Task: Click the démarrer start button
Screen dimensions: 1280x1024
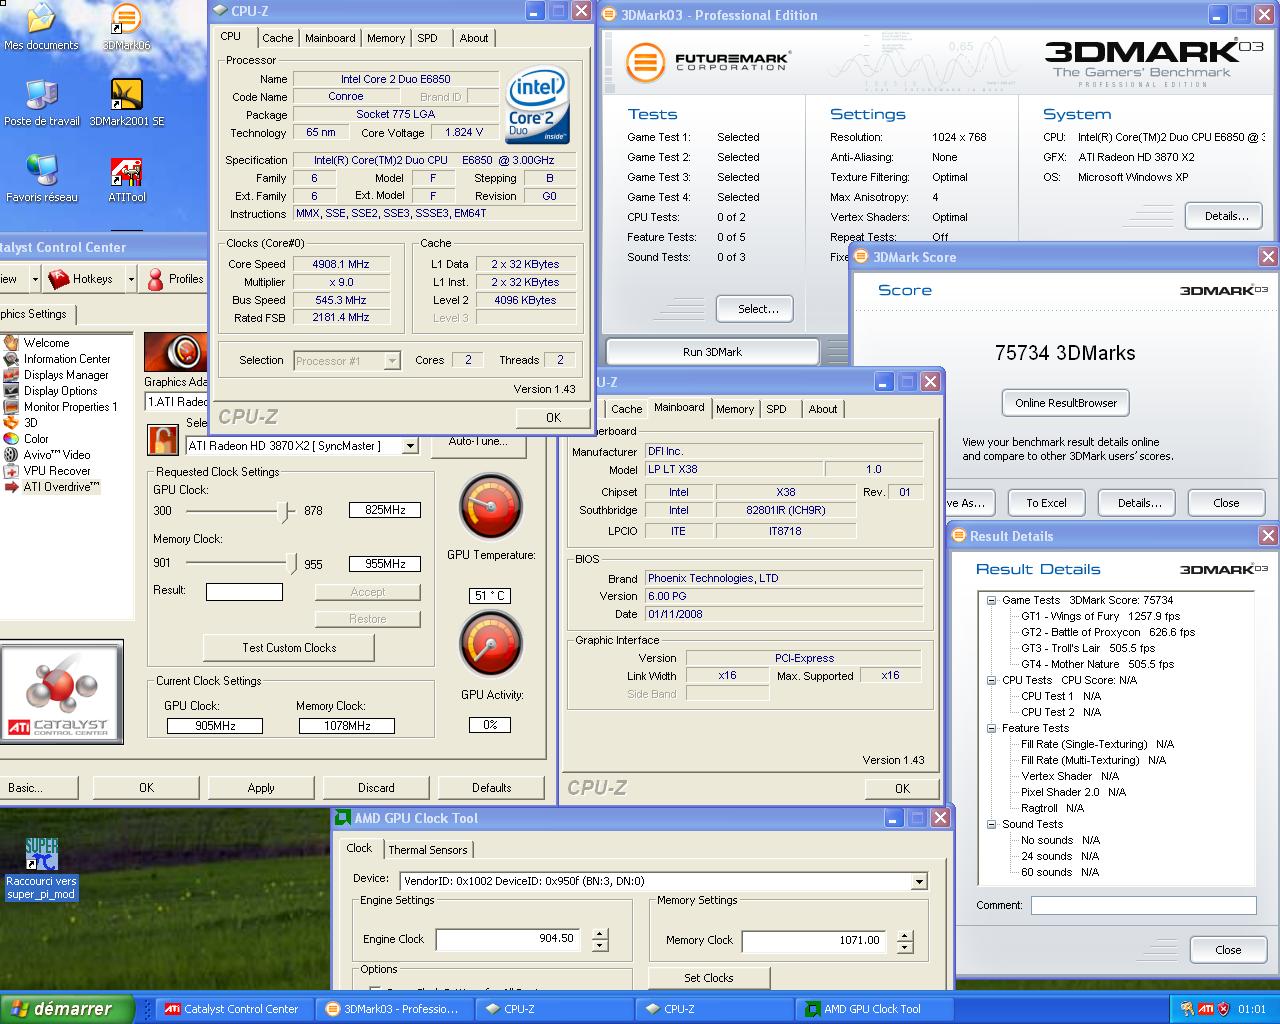Action: (67, 1008)
